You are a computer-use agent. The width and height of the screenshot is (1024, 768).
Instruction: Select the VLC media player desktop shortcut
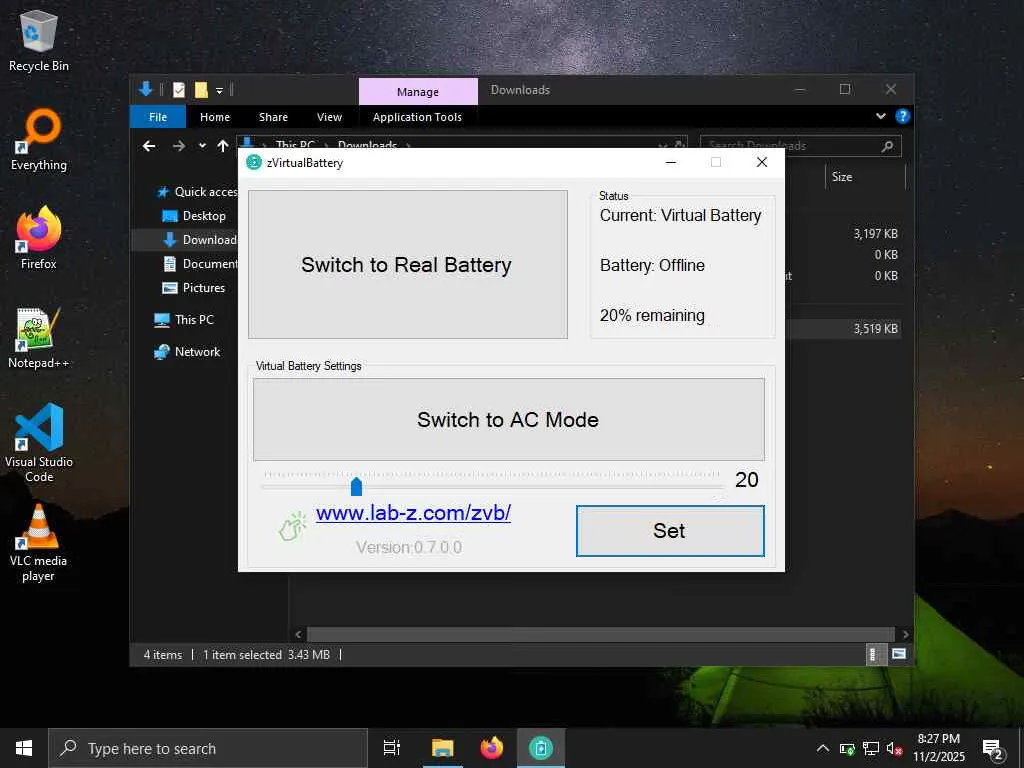point(39,543)
